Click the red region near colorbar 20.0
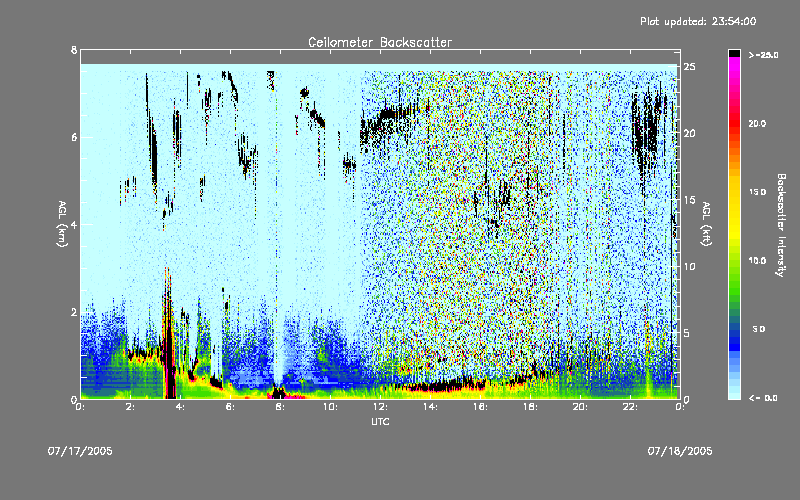800x500 pixels. tap(734, 123)
